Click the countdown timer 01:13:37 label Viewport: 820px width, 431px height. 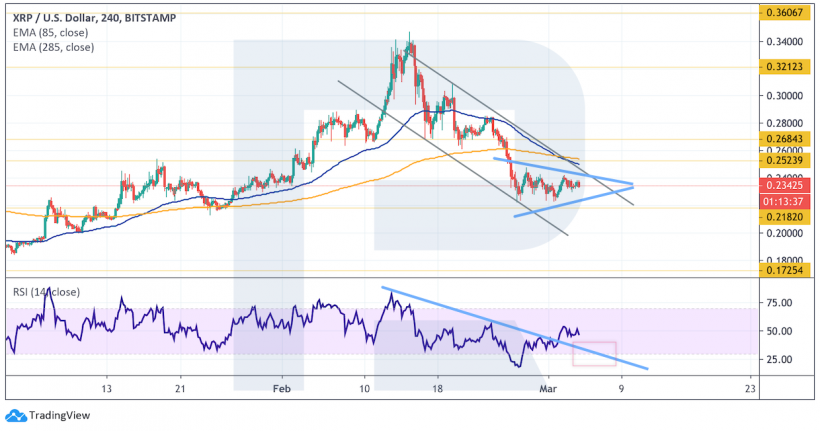[784, 199]
